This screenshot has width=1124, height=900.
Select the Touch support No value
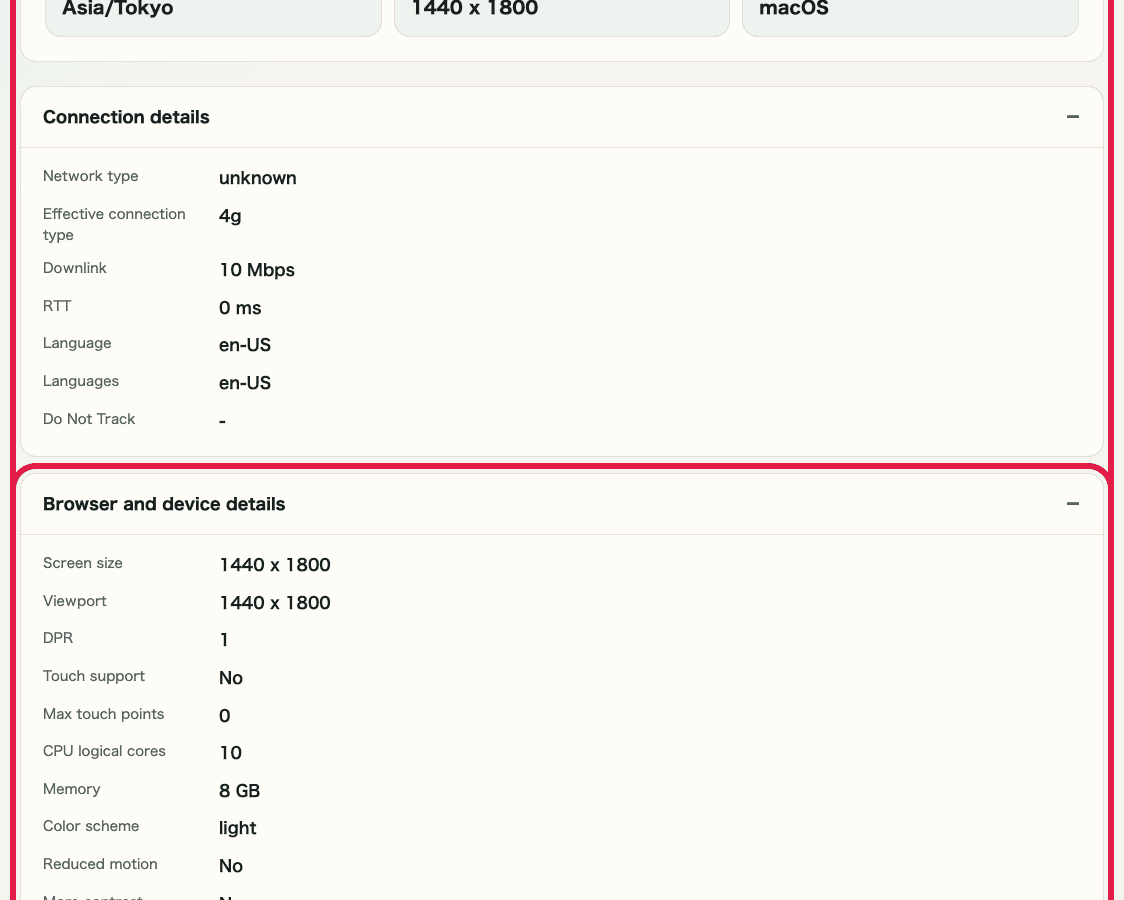(x=231, y=678)
